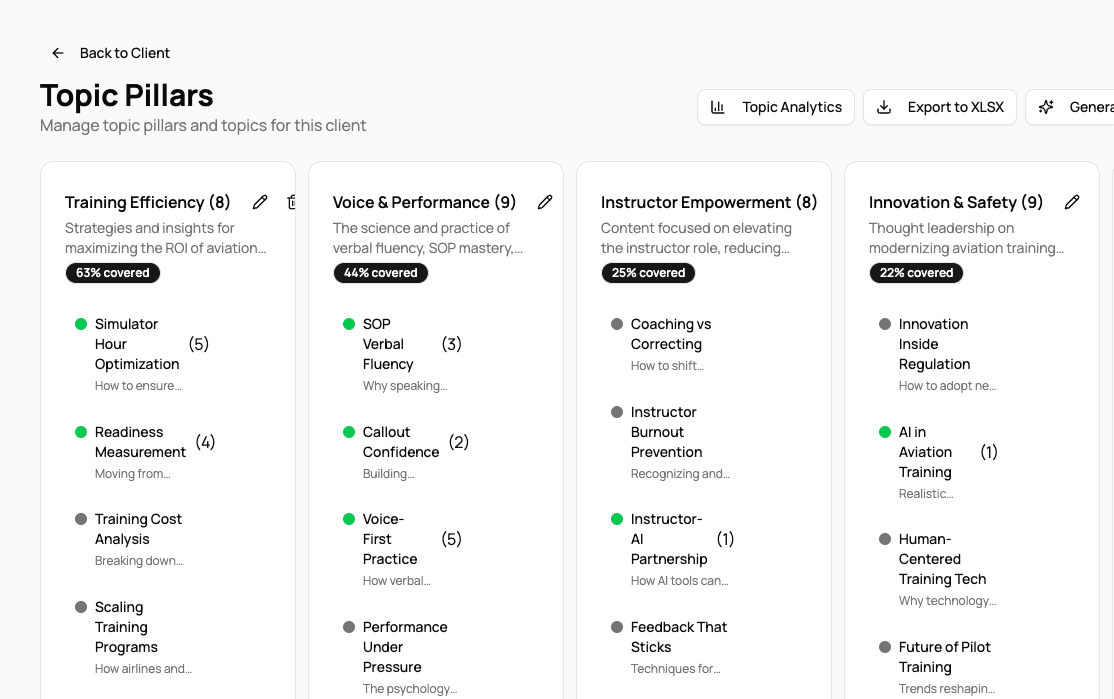Image resolution: width=1114 pixels, height=699 pixels.
Task: Click count (1) beside AI in Aviation Training
Action: (989, 452)
